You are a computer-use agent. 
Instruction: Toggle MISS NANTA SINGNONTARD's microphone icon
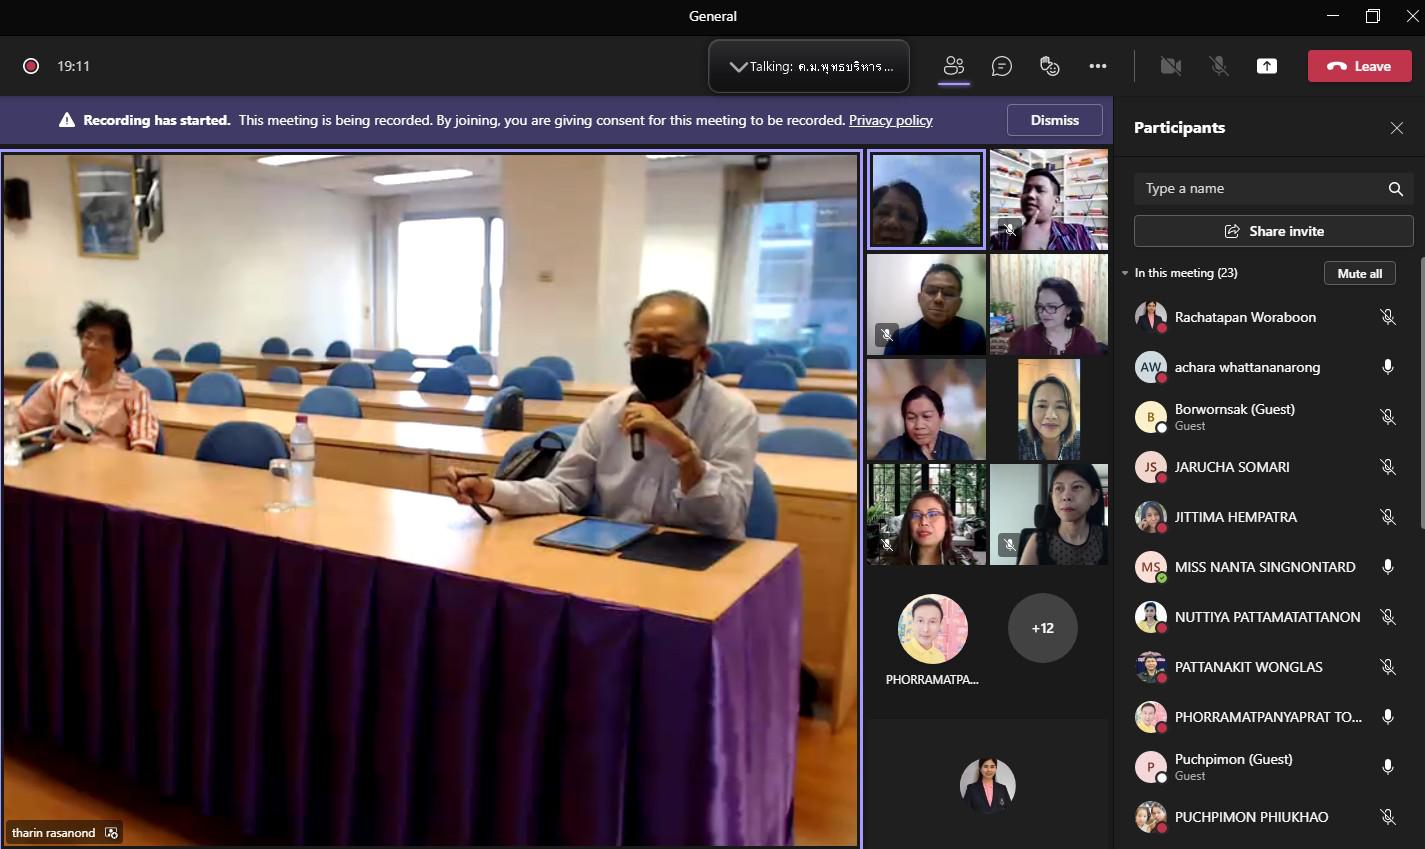1388,567
